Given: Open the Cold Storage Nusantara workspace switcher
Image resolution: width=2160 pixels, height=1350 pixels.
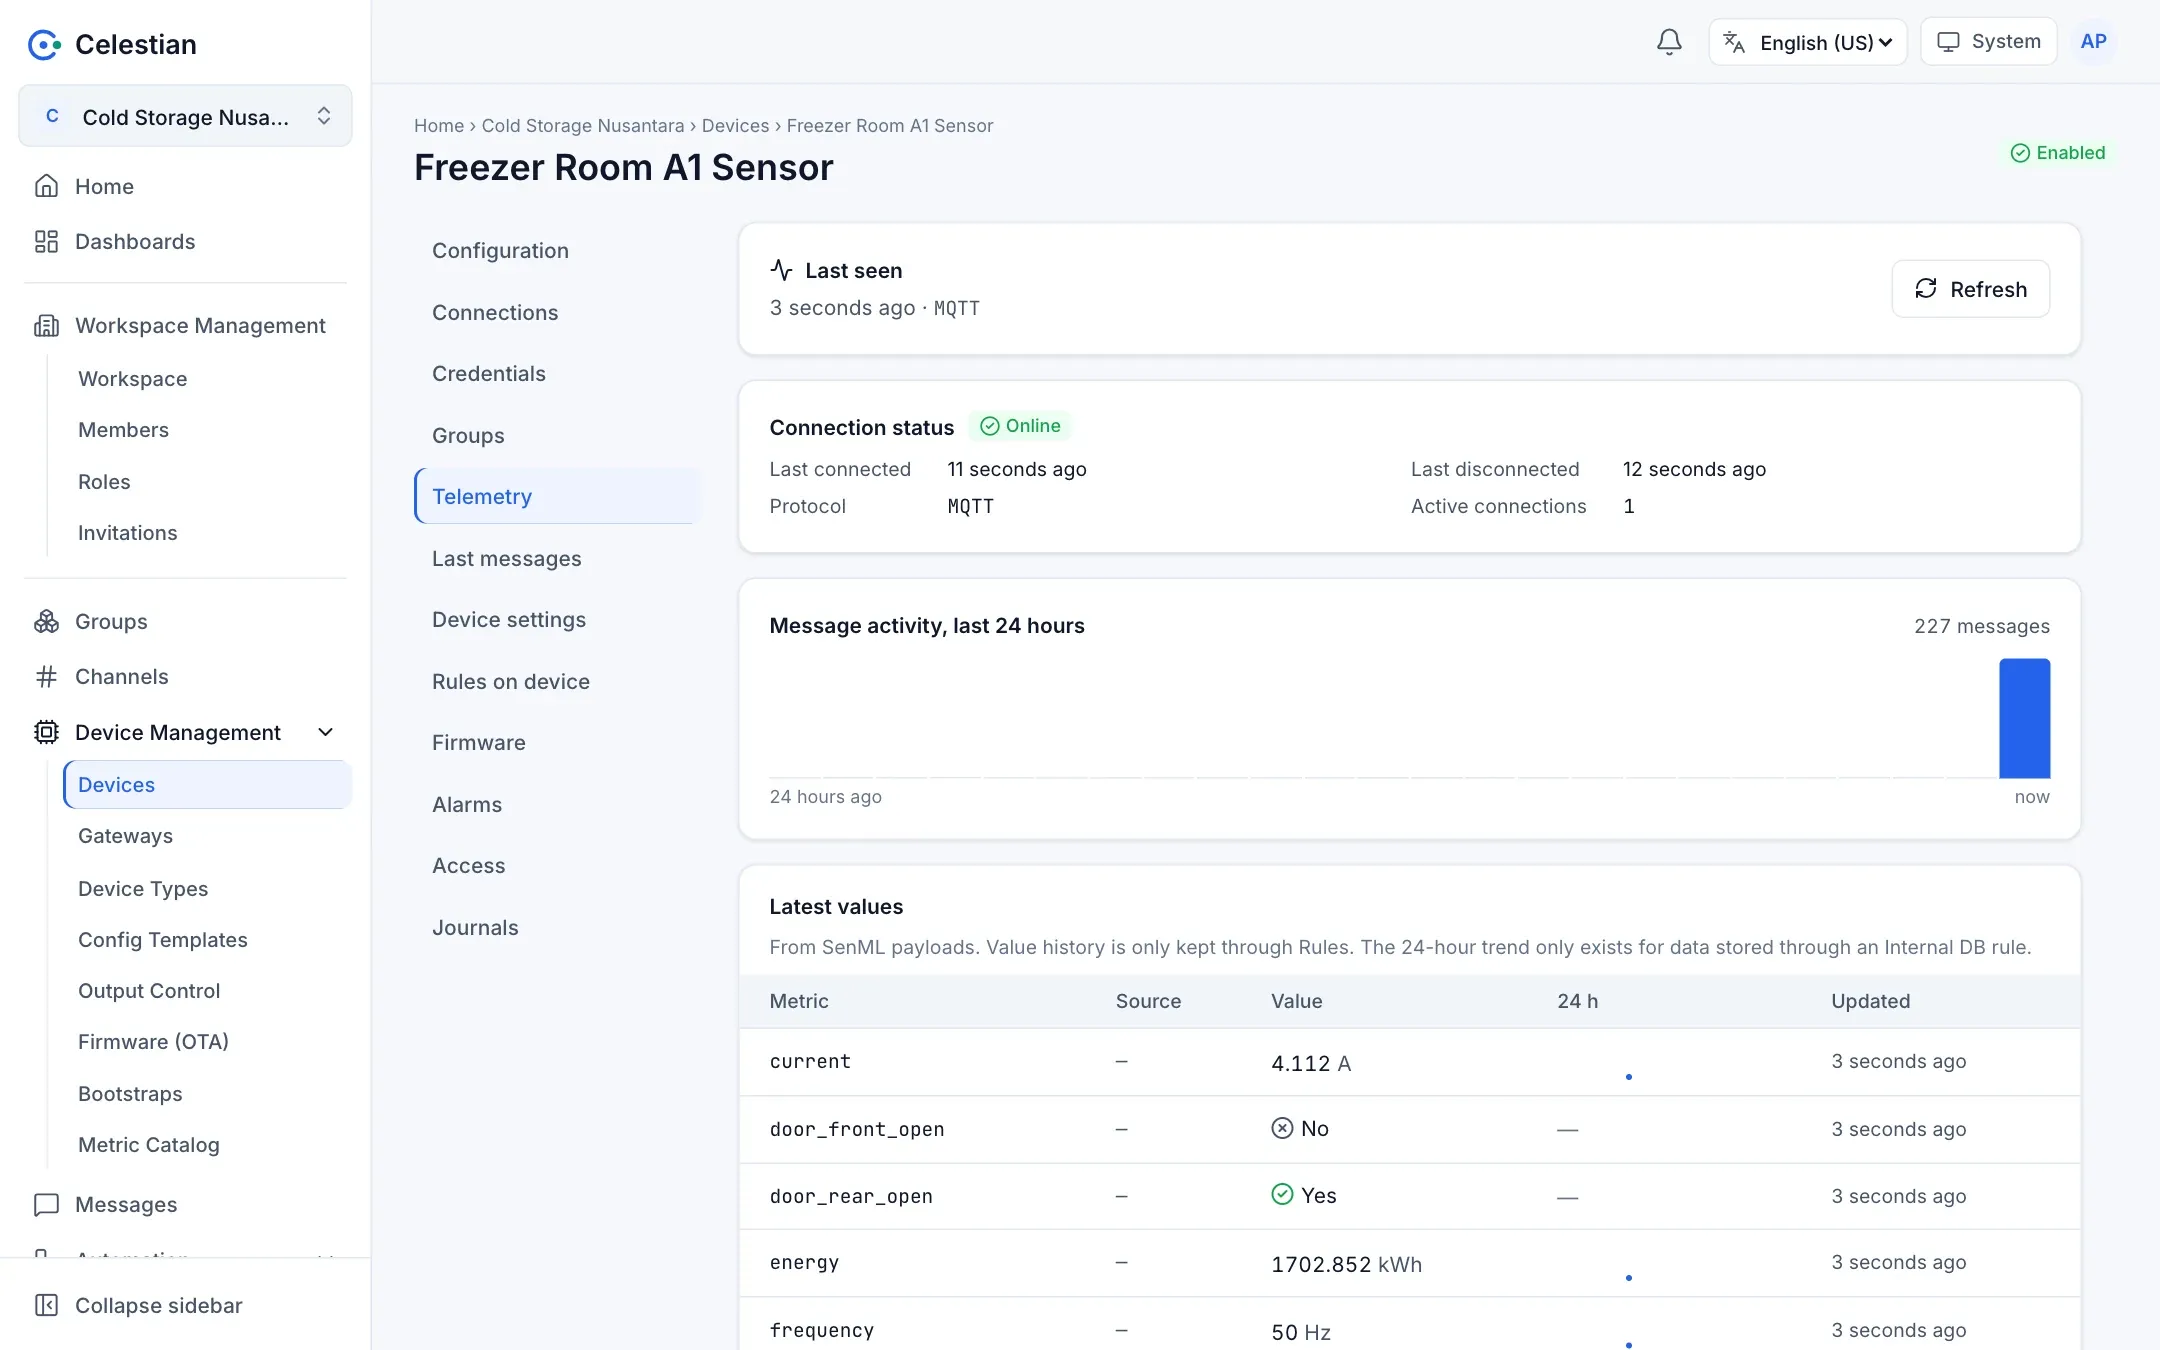Looking at the screenshot, I should tap(185, 116).
